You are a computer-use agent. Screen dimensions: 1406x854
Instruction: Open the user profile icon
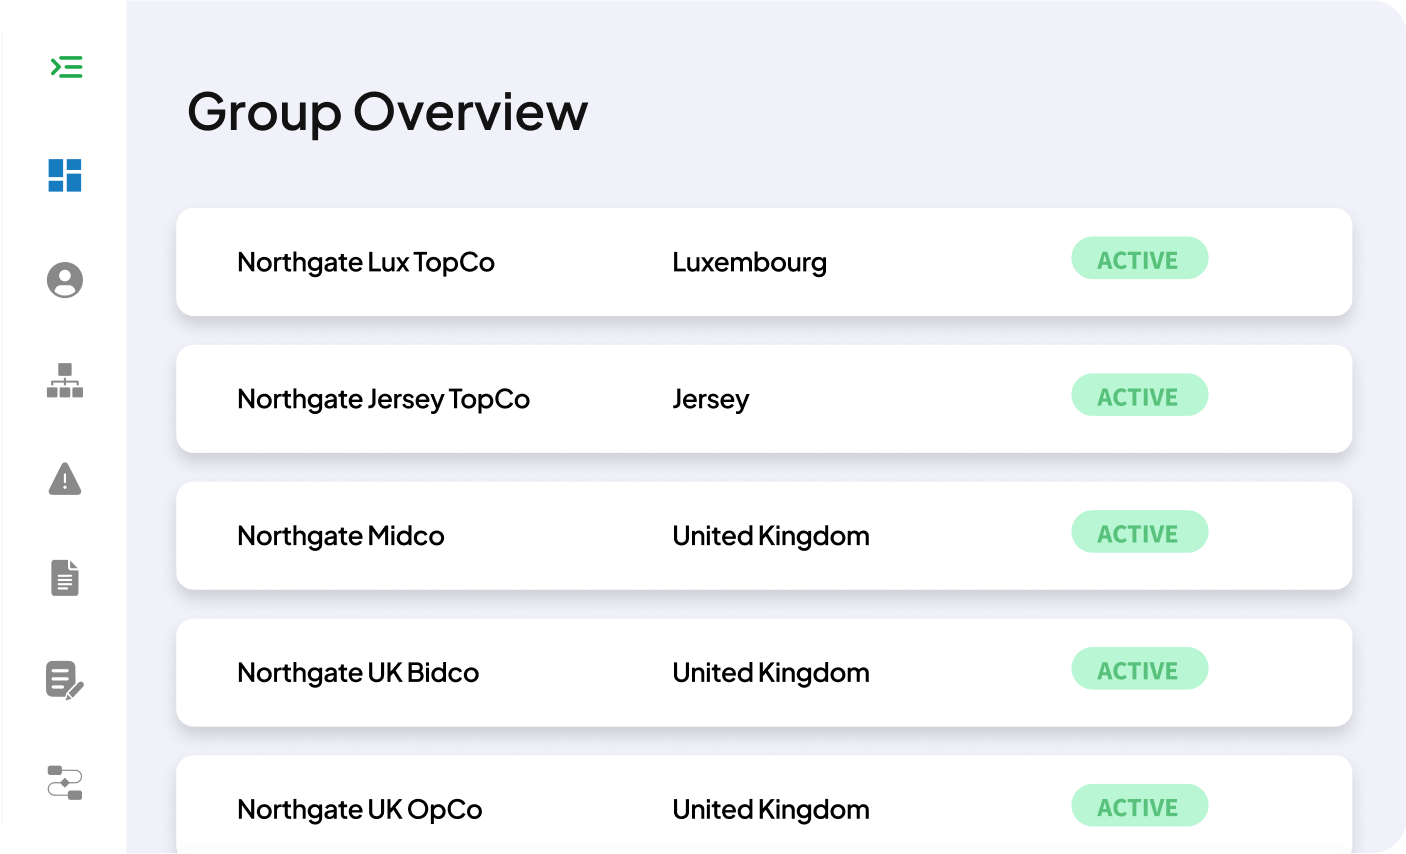pyautogui.click(x=65, y=280)
